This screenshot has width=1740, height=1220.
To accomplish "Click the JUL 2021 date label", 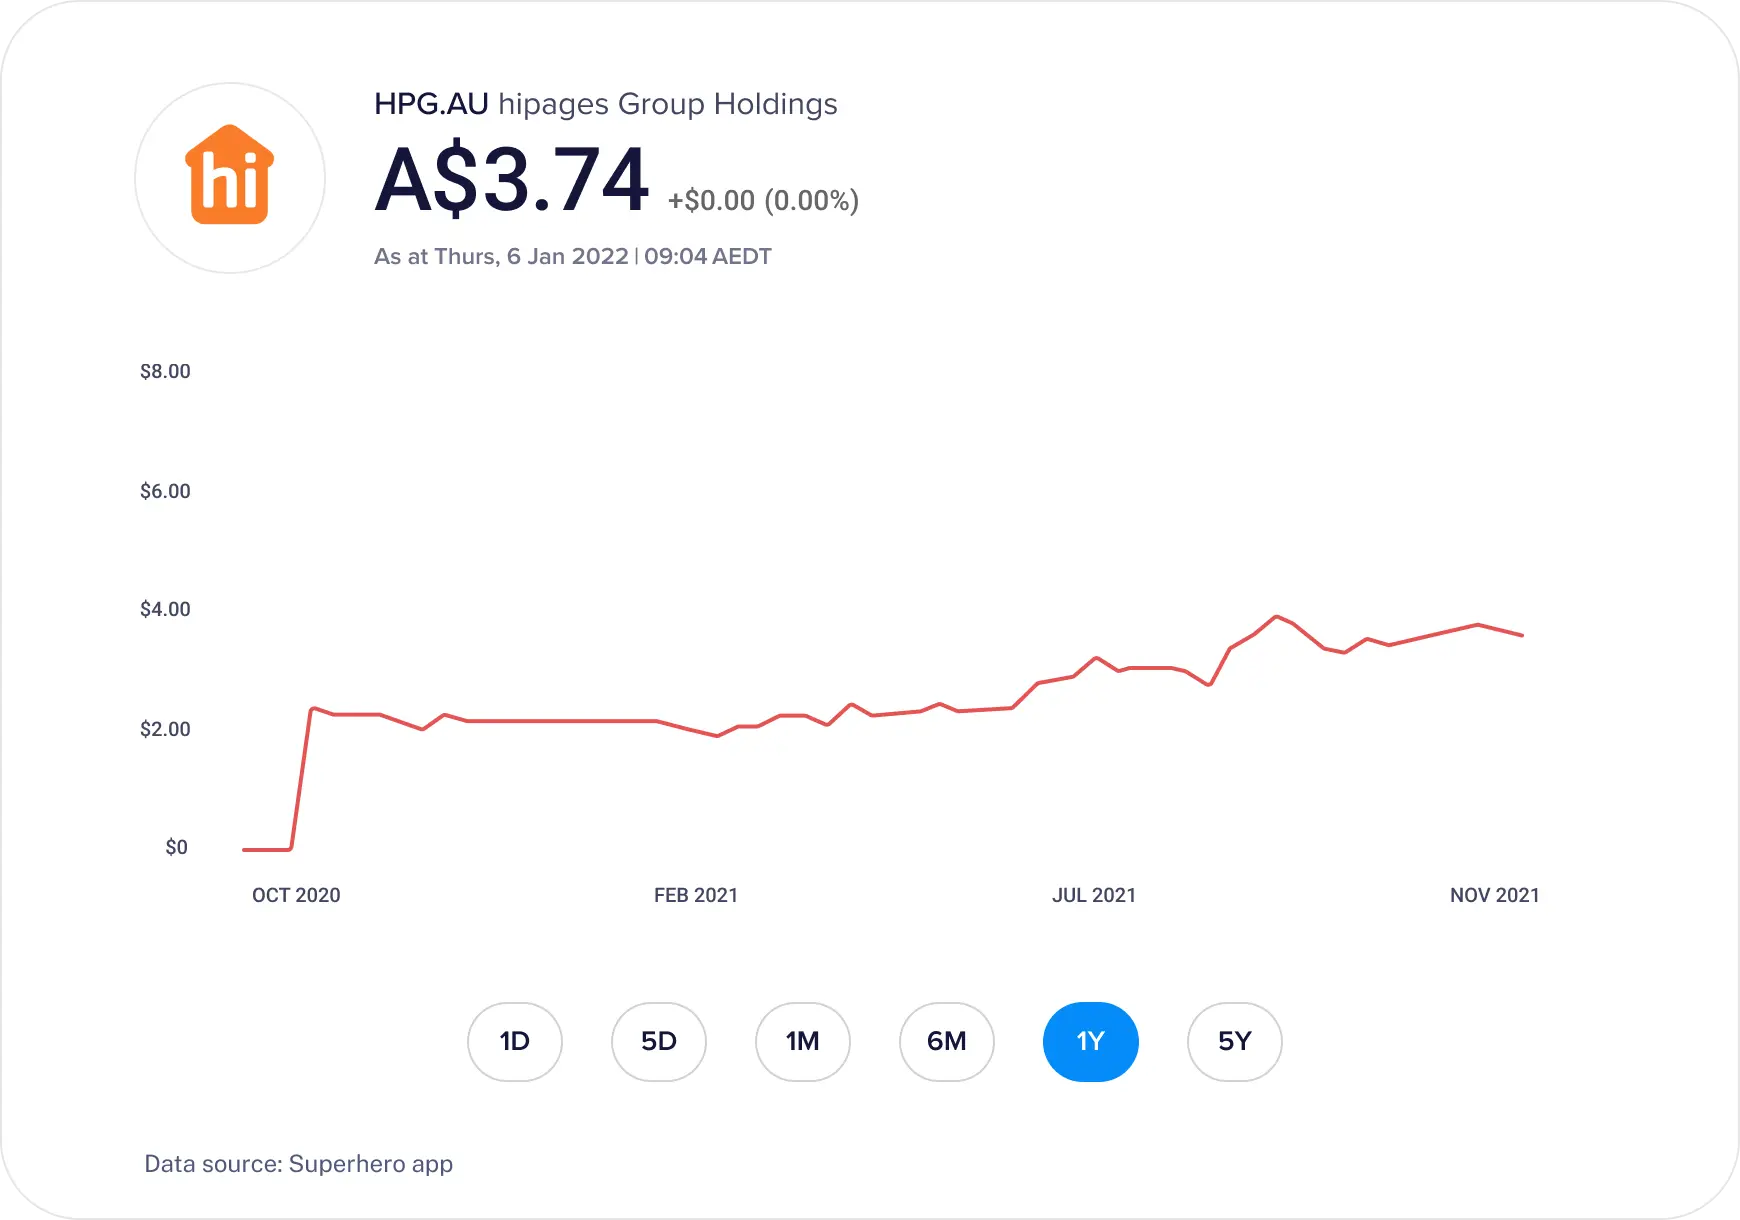I will coord(1094,896).
